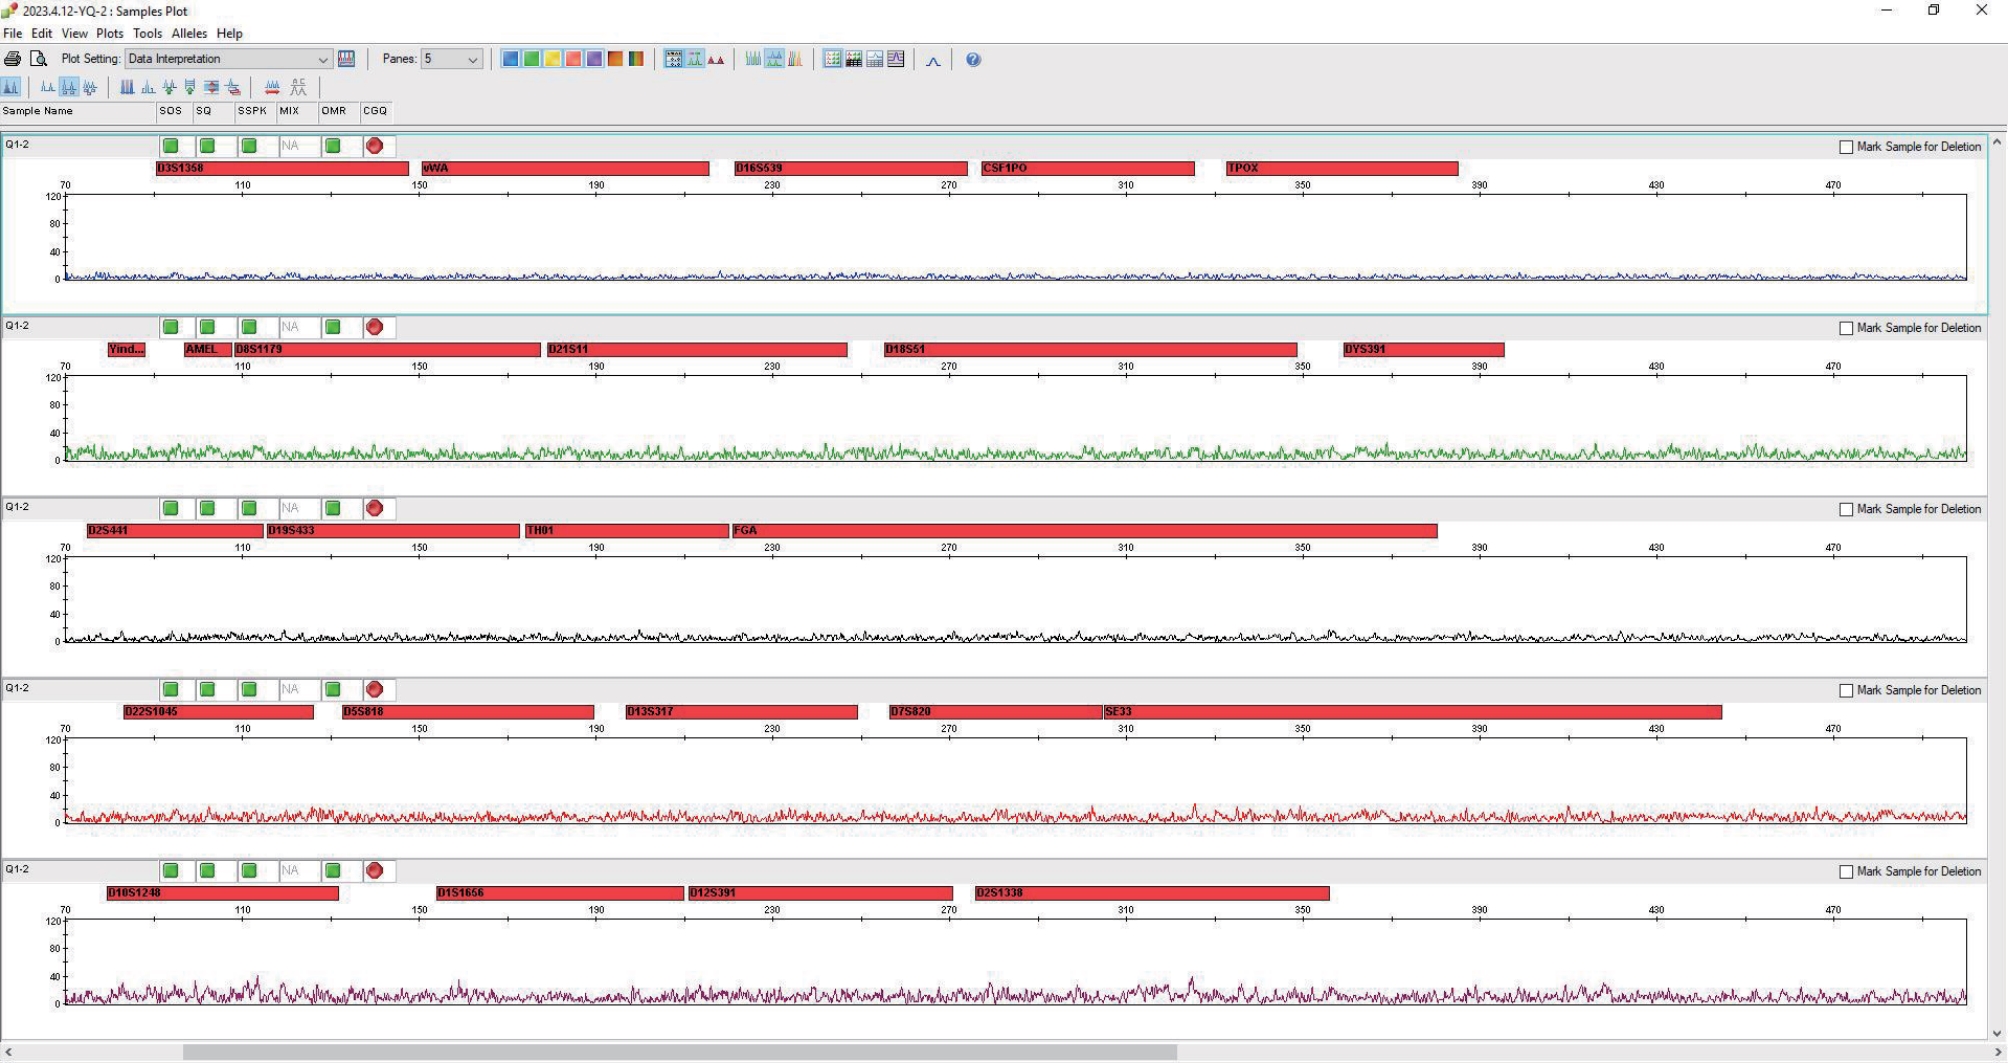
Task: Open the Plots menu
Action: click(110, 33)
